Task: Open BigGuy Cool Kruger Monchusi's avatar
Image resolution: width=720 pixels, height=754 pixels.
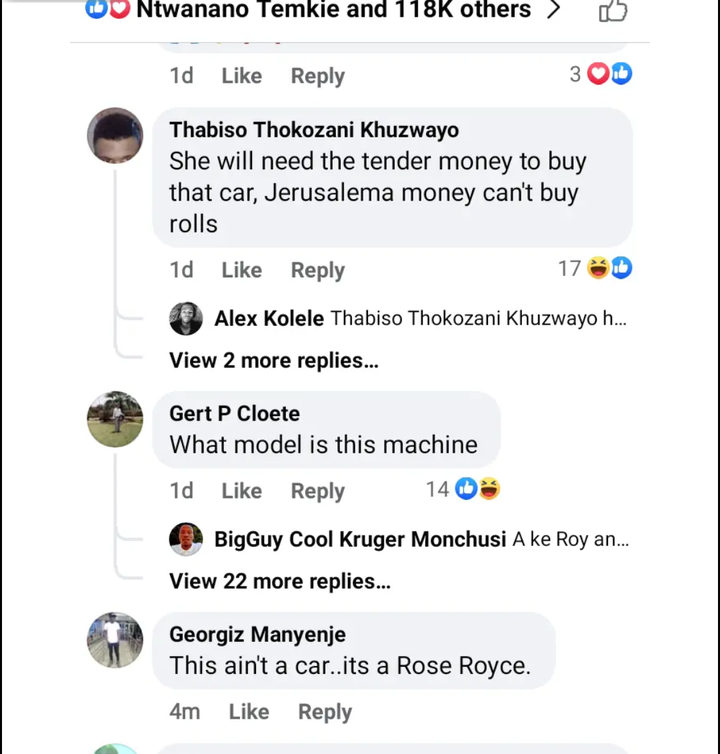Action: tap(186, 539)
